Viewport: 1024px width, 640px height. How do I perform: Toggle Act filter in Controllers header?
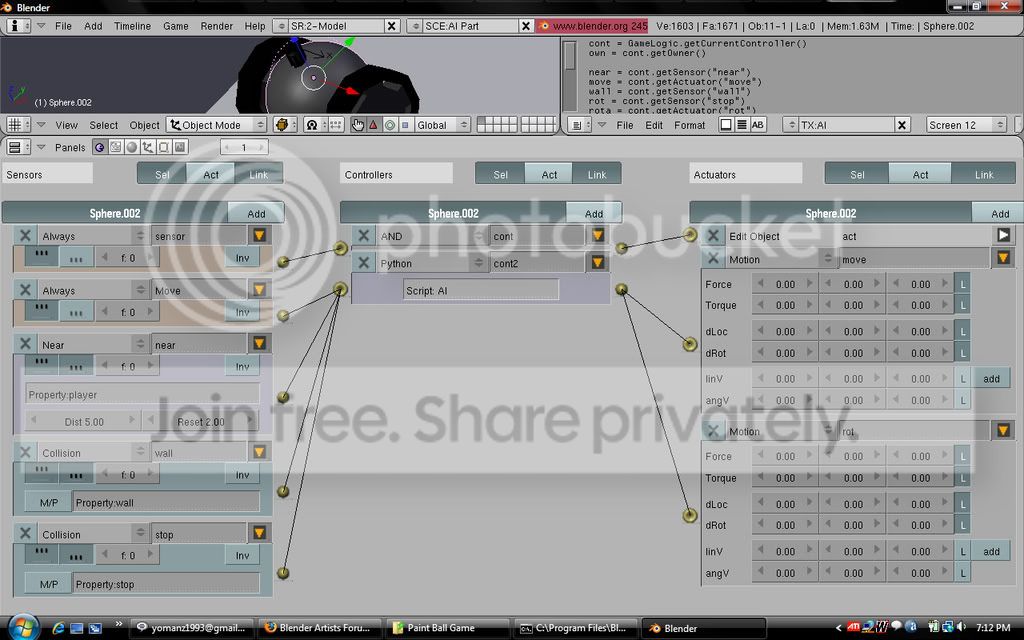coord(549,174)
